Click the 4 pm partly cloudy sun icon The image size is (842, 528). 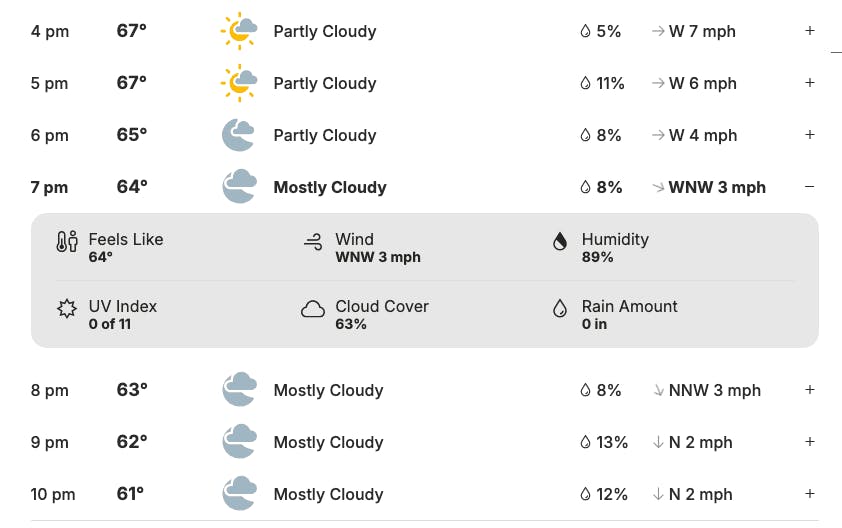tap(239, 31)
